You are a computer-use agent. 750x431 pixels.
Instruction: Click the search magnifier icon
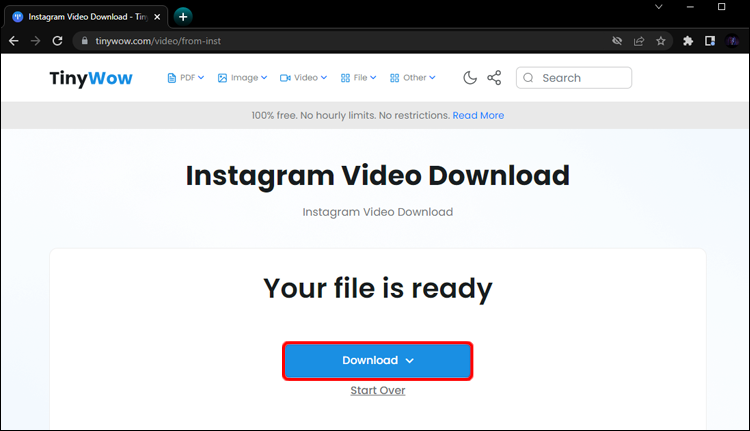528,78
